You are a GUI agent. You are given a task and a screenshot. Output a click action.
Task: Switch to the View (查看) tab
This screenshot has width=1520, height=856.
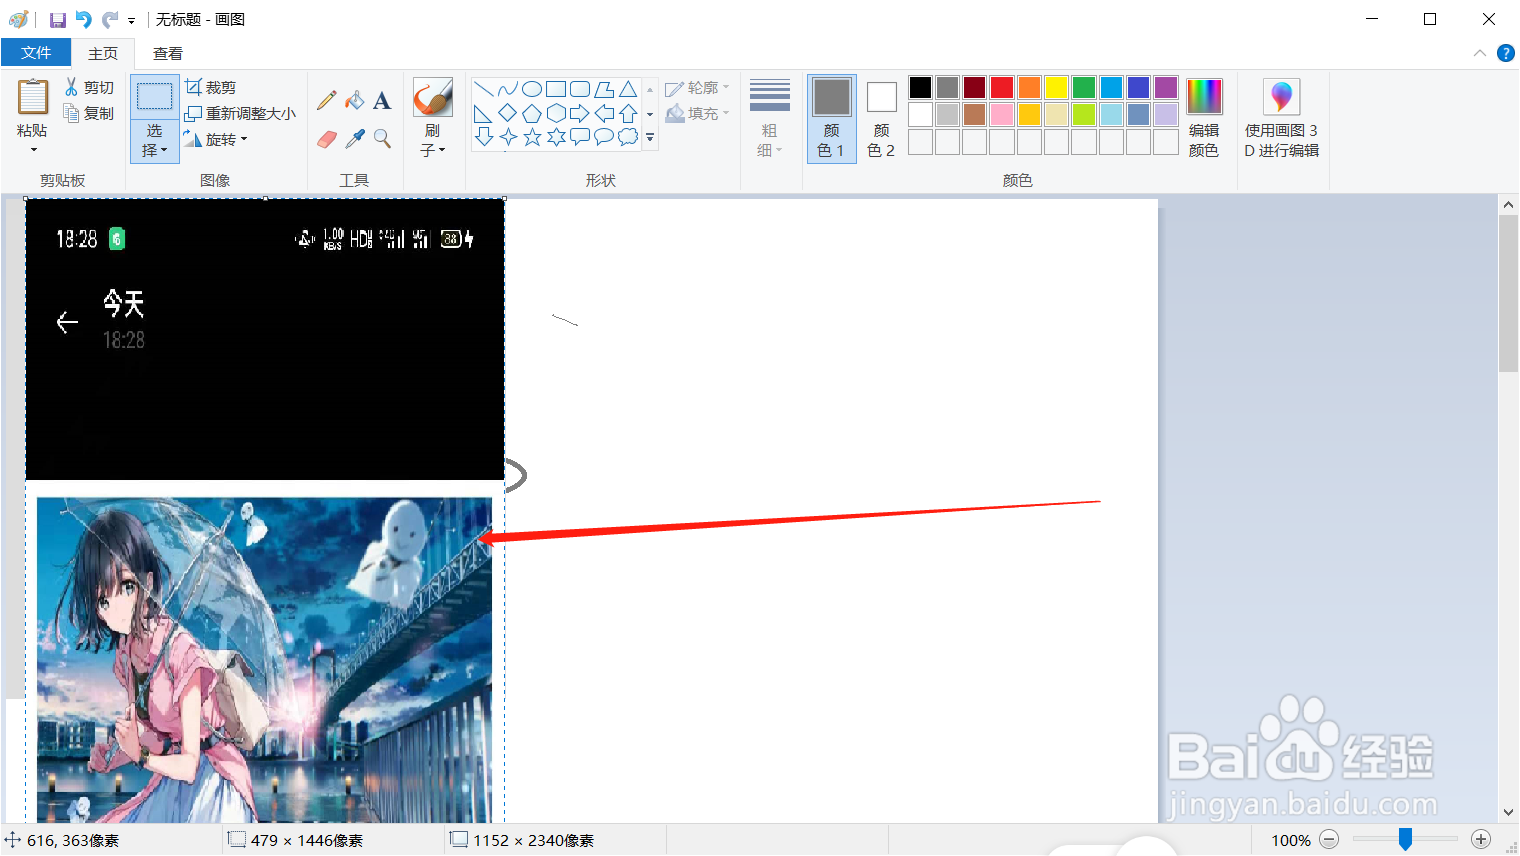(x=168, y=53)
